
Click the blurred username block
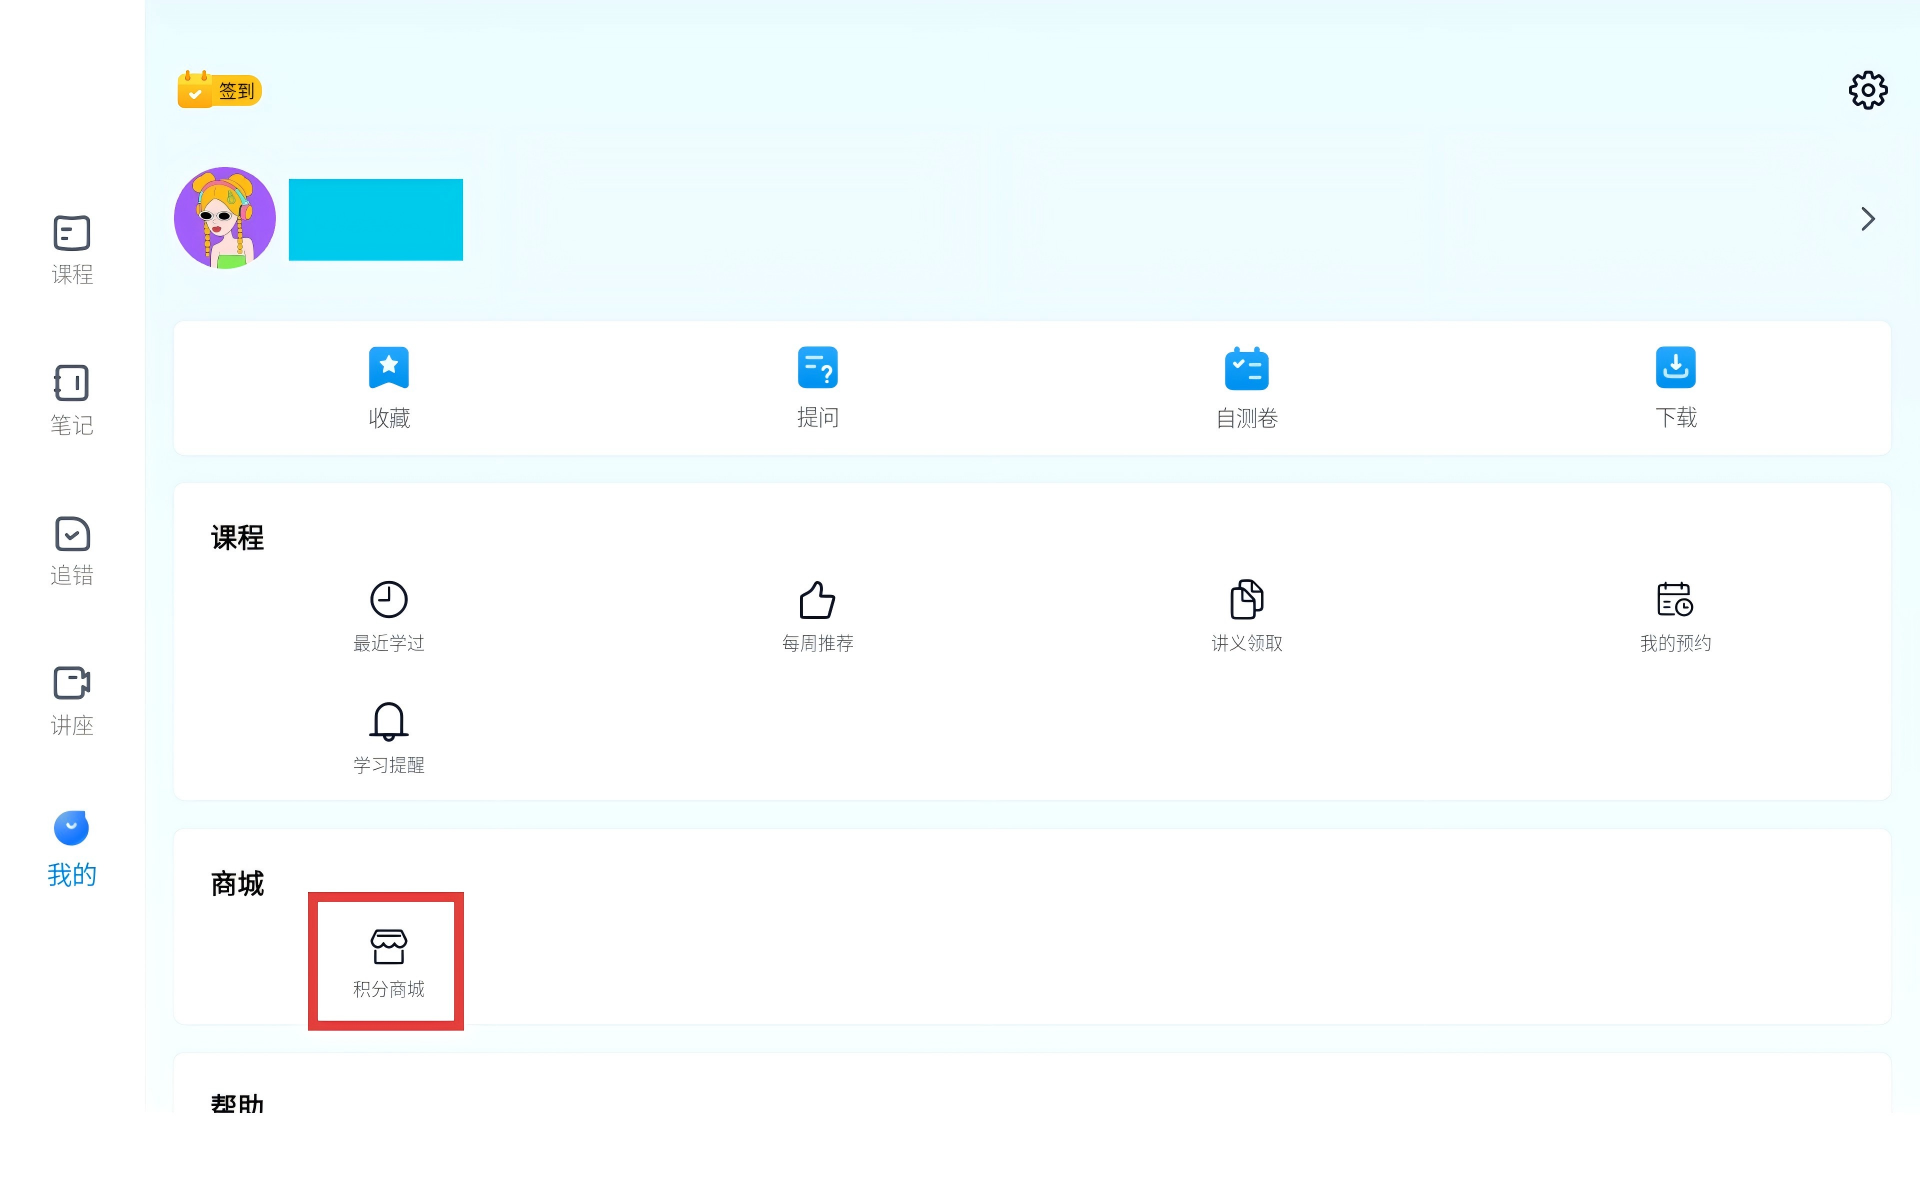[376, 220]
